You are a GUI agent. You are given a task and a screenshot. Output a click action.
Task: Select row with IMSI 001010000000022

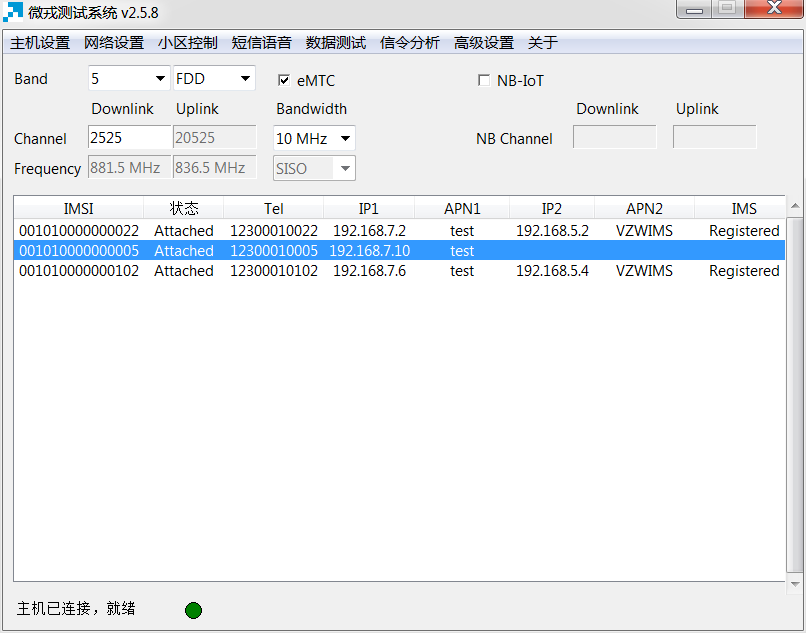pyautogui.click(x=399, y=230)
